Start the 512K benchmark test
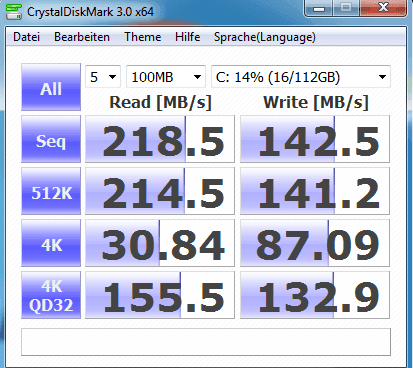Screen dimensions: 413x368 click(x=51, y=191)
